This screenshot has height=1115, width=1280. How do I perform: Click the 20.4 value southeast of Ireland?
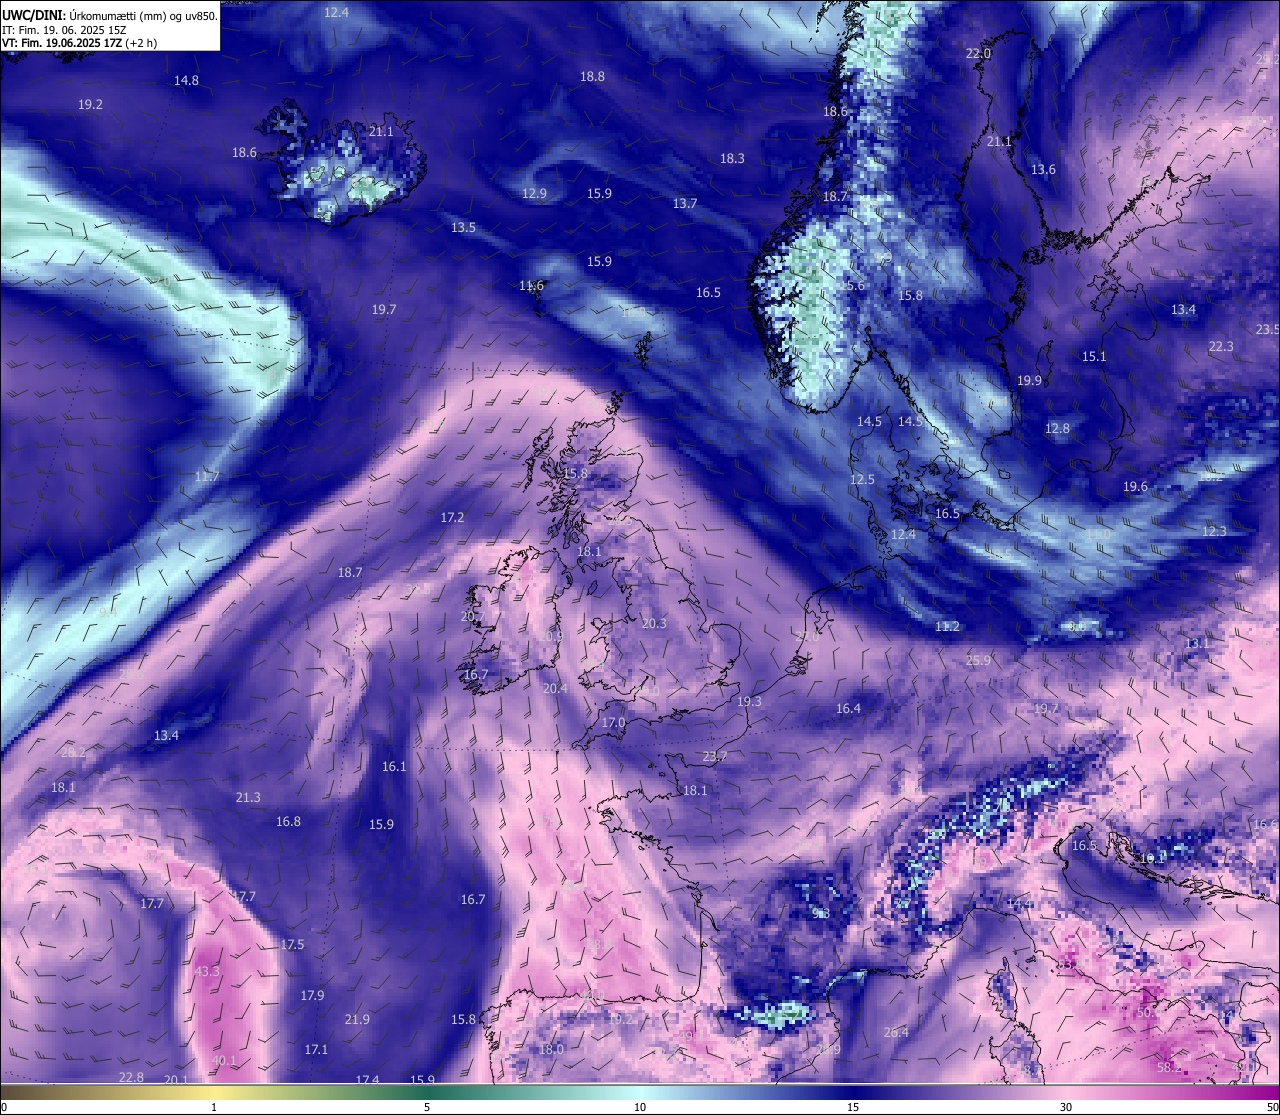pos(555,688)
